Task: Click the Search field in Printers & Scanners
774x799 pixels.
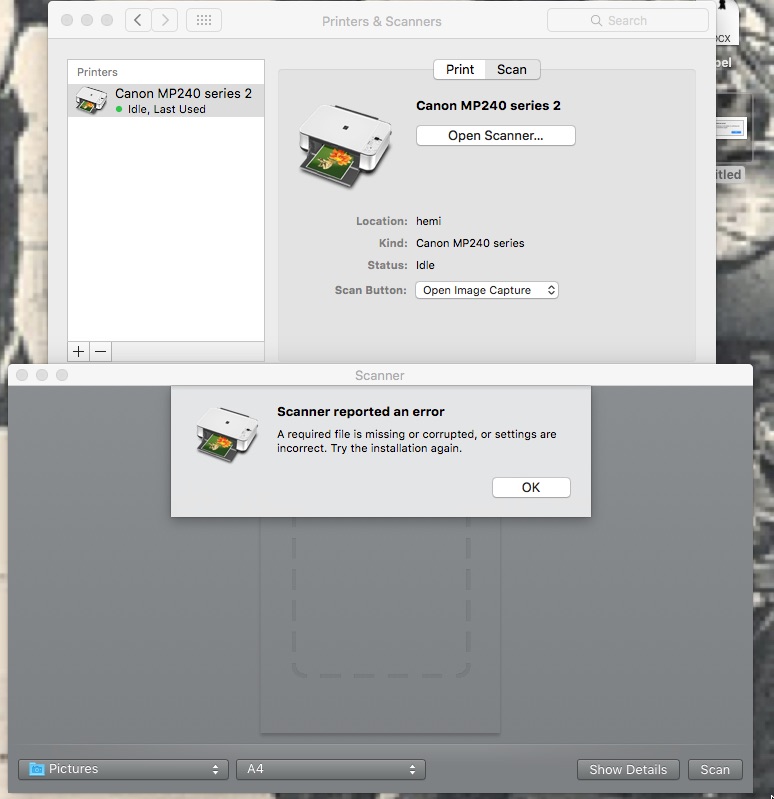Action: tap(627, 21)
